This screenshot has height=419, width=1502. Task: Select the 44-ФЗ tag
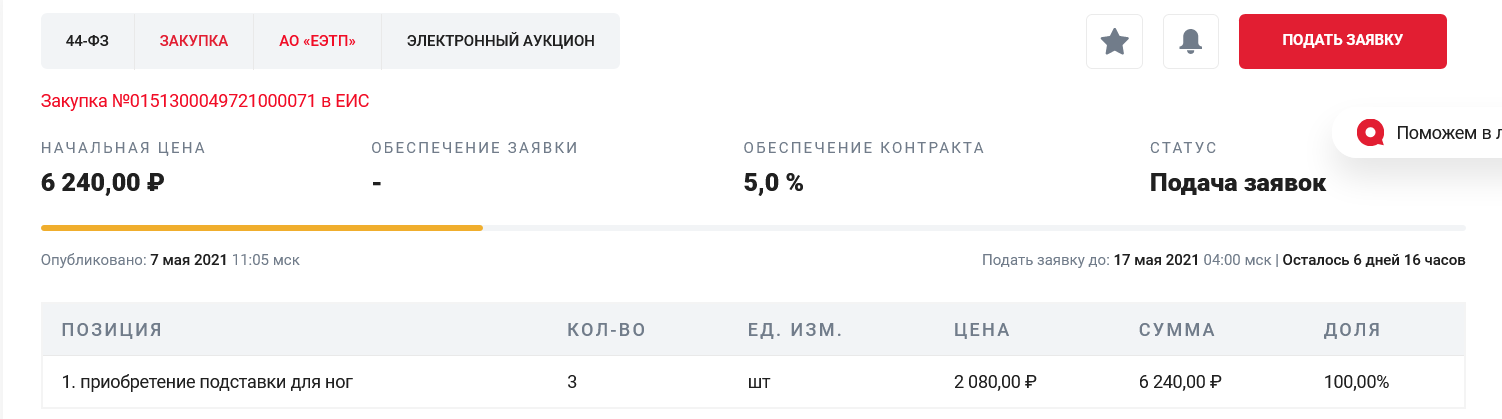click(x=87, y=41)
